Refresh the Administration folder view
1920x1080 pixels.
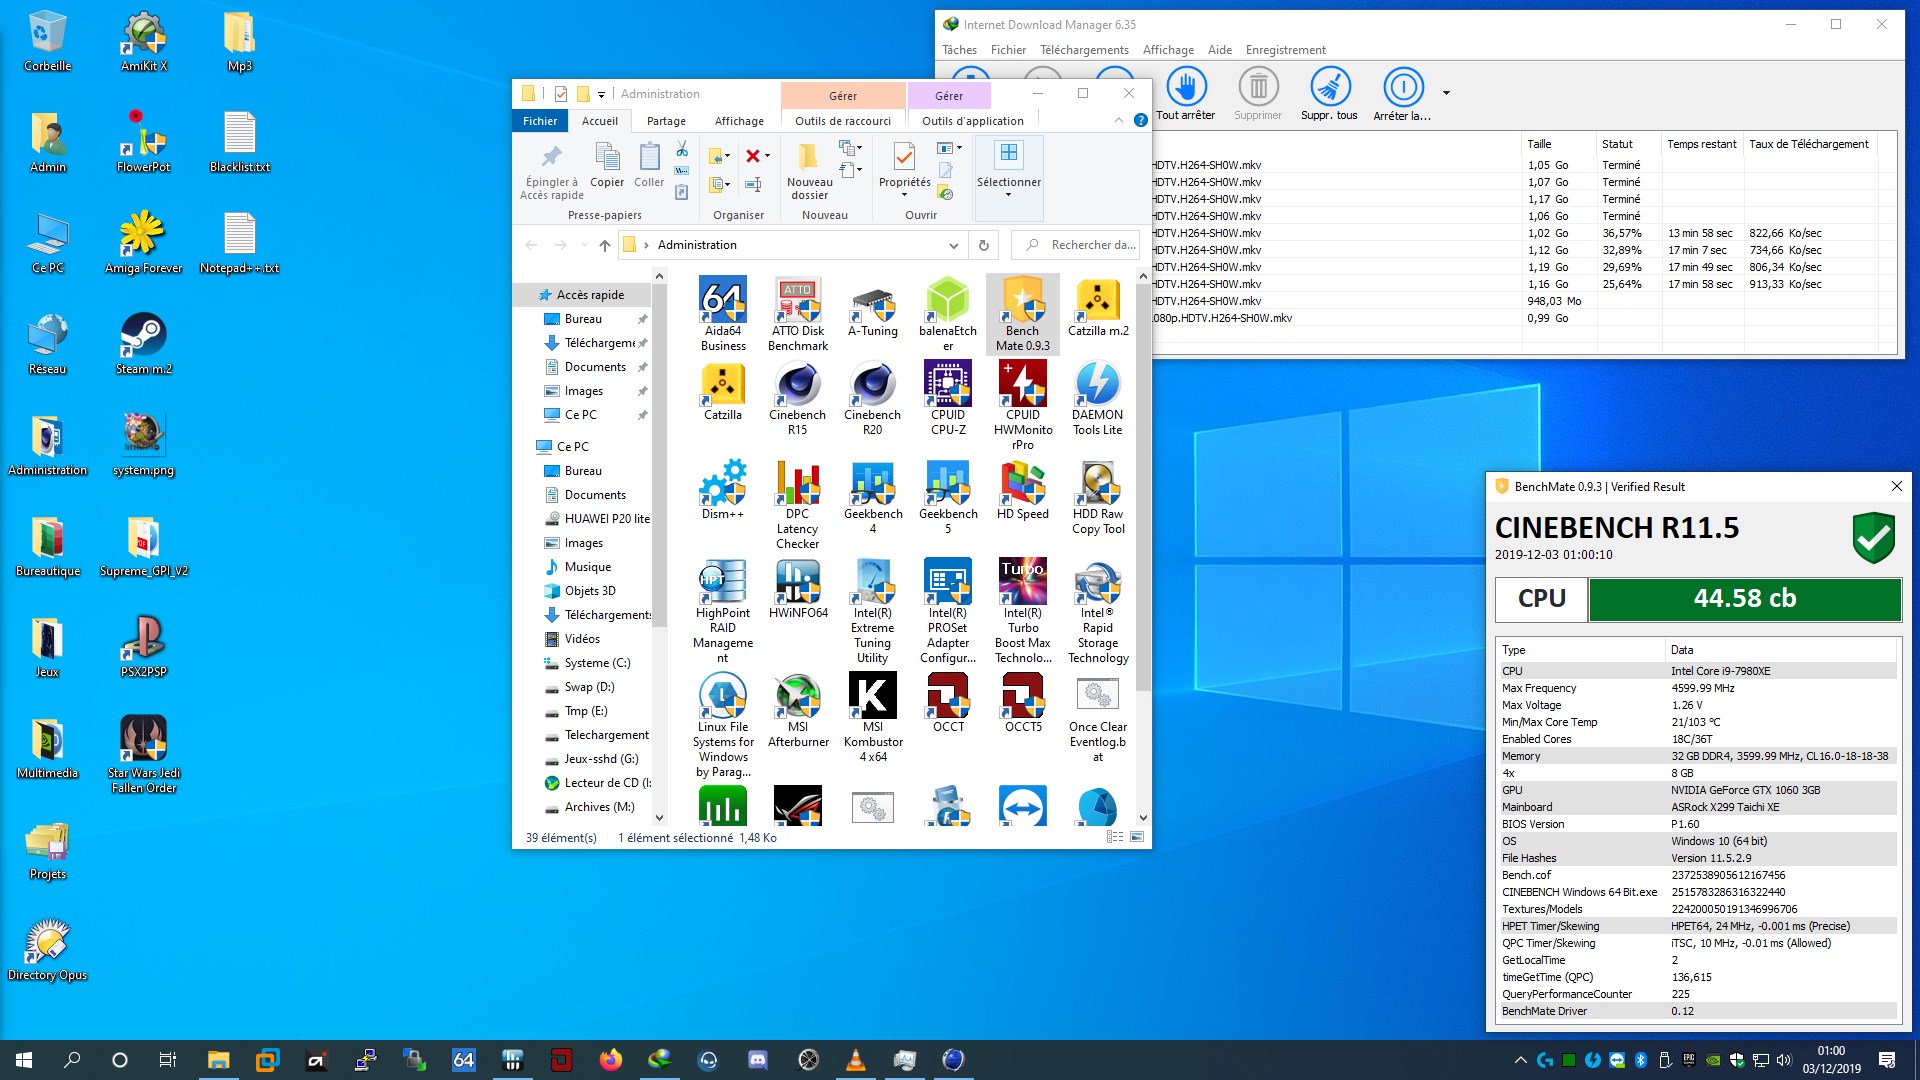983,245
